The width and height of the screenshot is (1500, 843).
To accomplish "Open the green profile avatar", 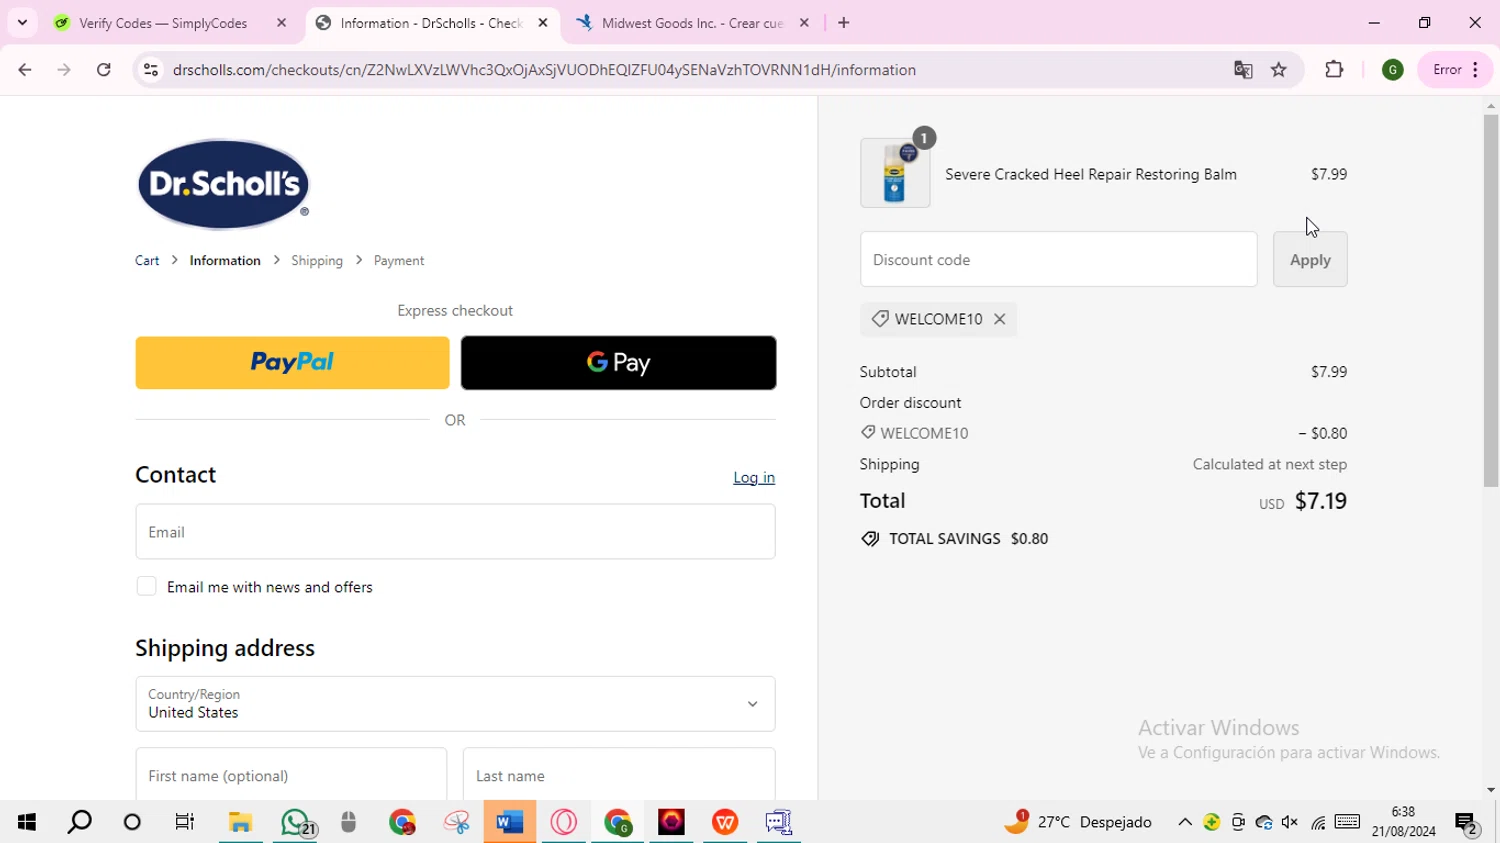I will pyautogui.click(x=1392, y=70).
